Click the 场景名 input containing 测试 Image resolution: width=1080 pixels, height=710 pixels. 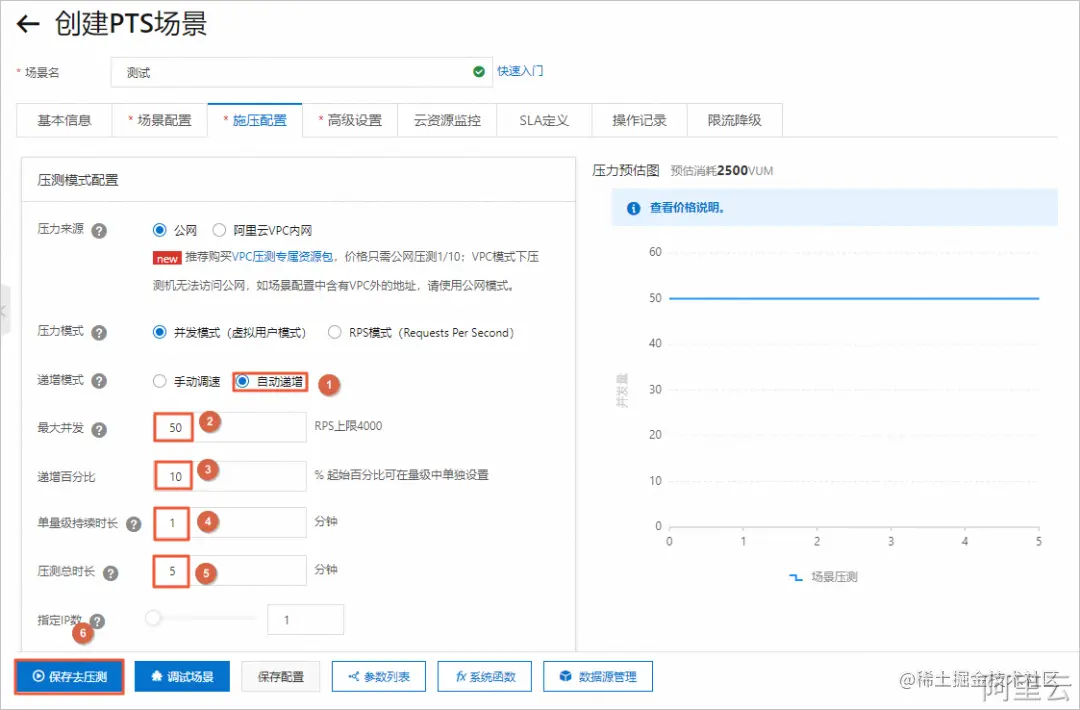(302, 72)
